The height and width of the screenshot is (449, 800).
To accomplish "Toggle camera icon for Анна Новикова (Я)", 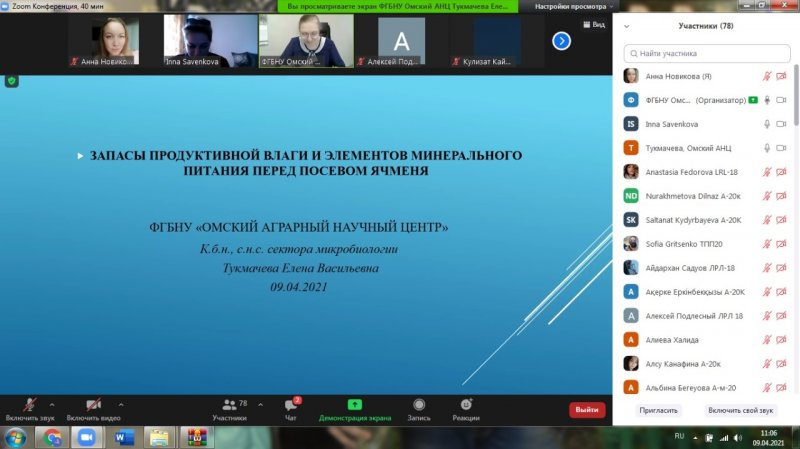I will 781,76.
